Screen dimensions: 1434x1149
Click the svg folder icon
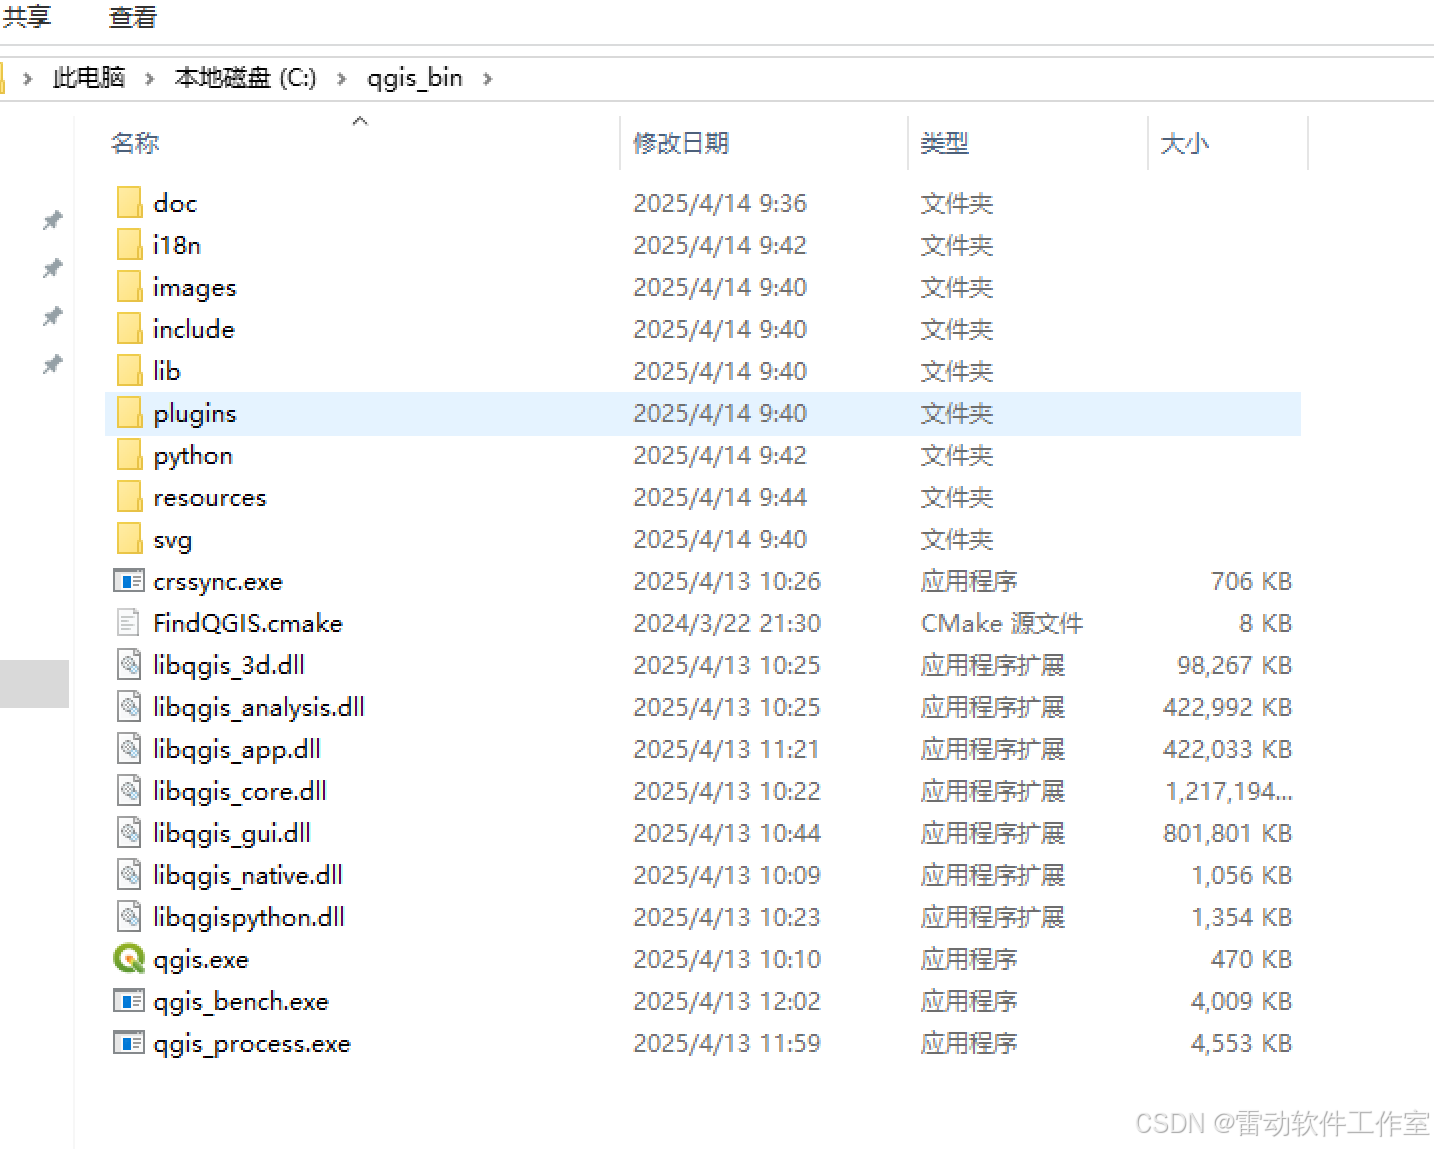129,538
